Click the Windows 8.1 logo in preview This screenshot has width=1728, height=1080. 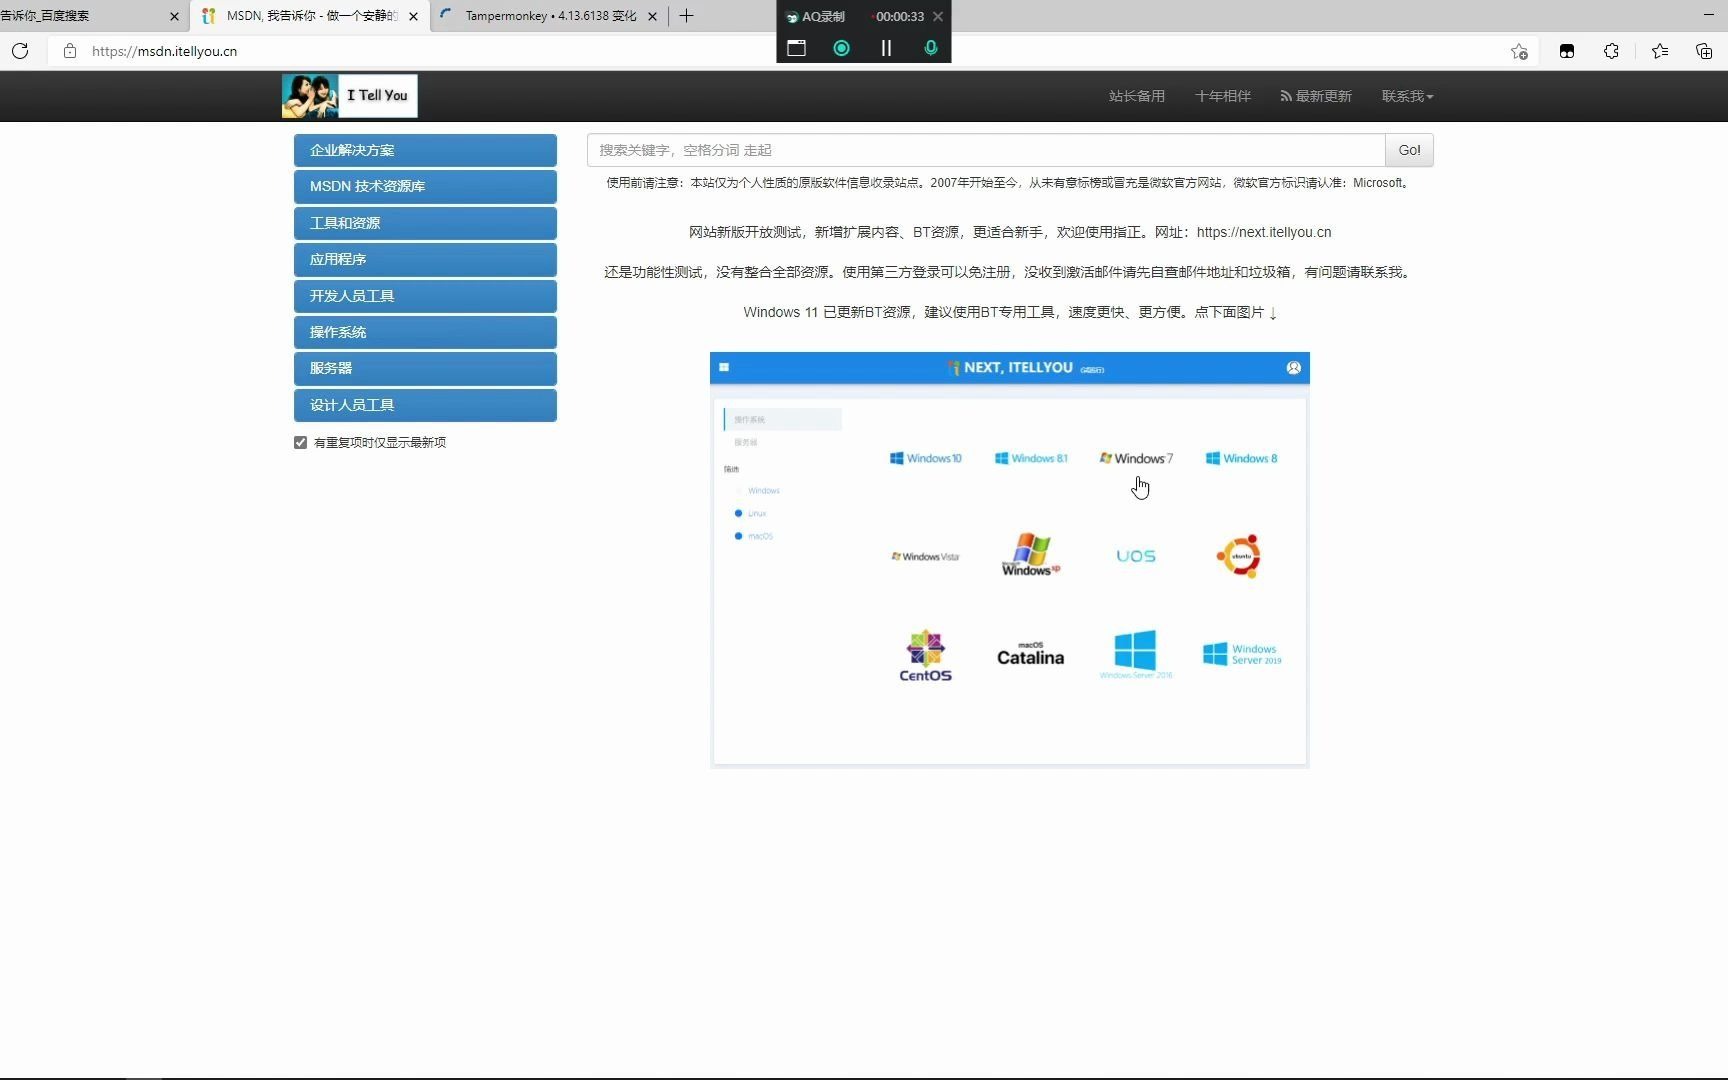[x=1031, y=458]
